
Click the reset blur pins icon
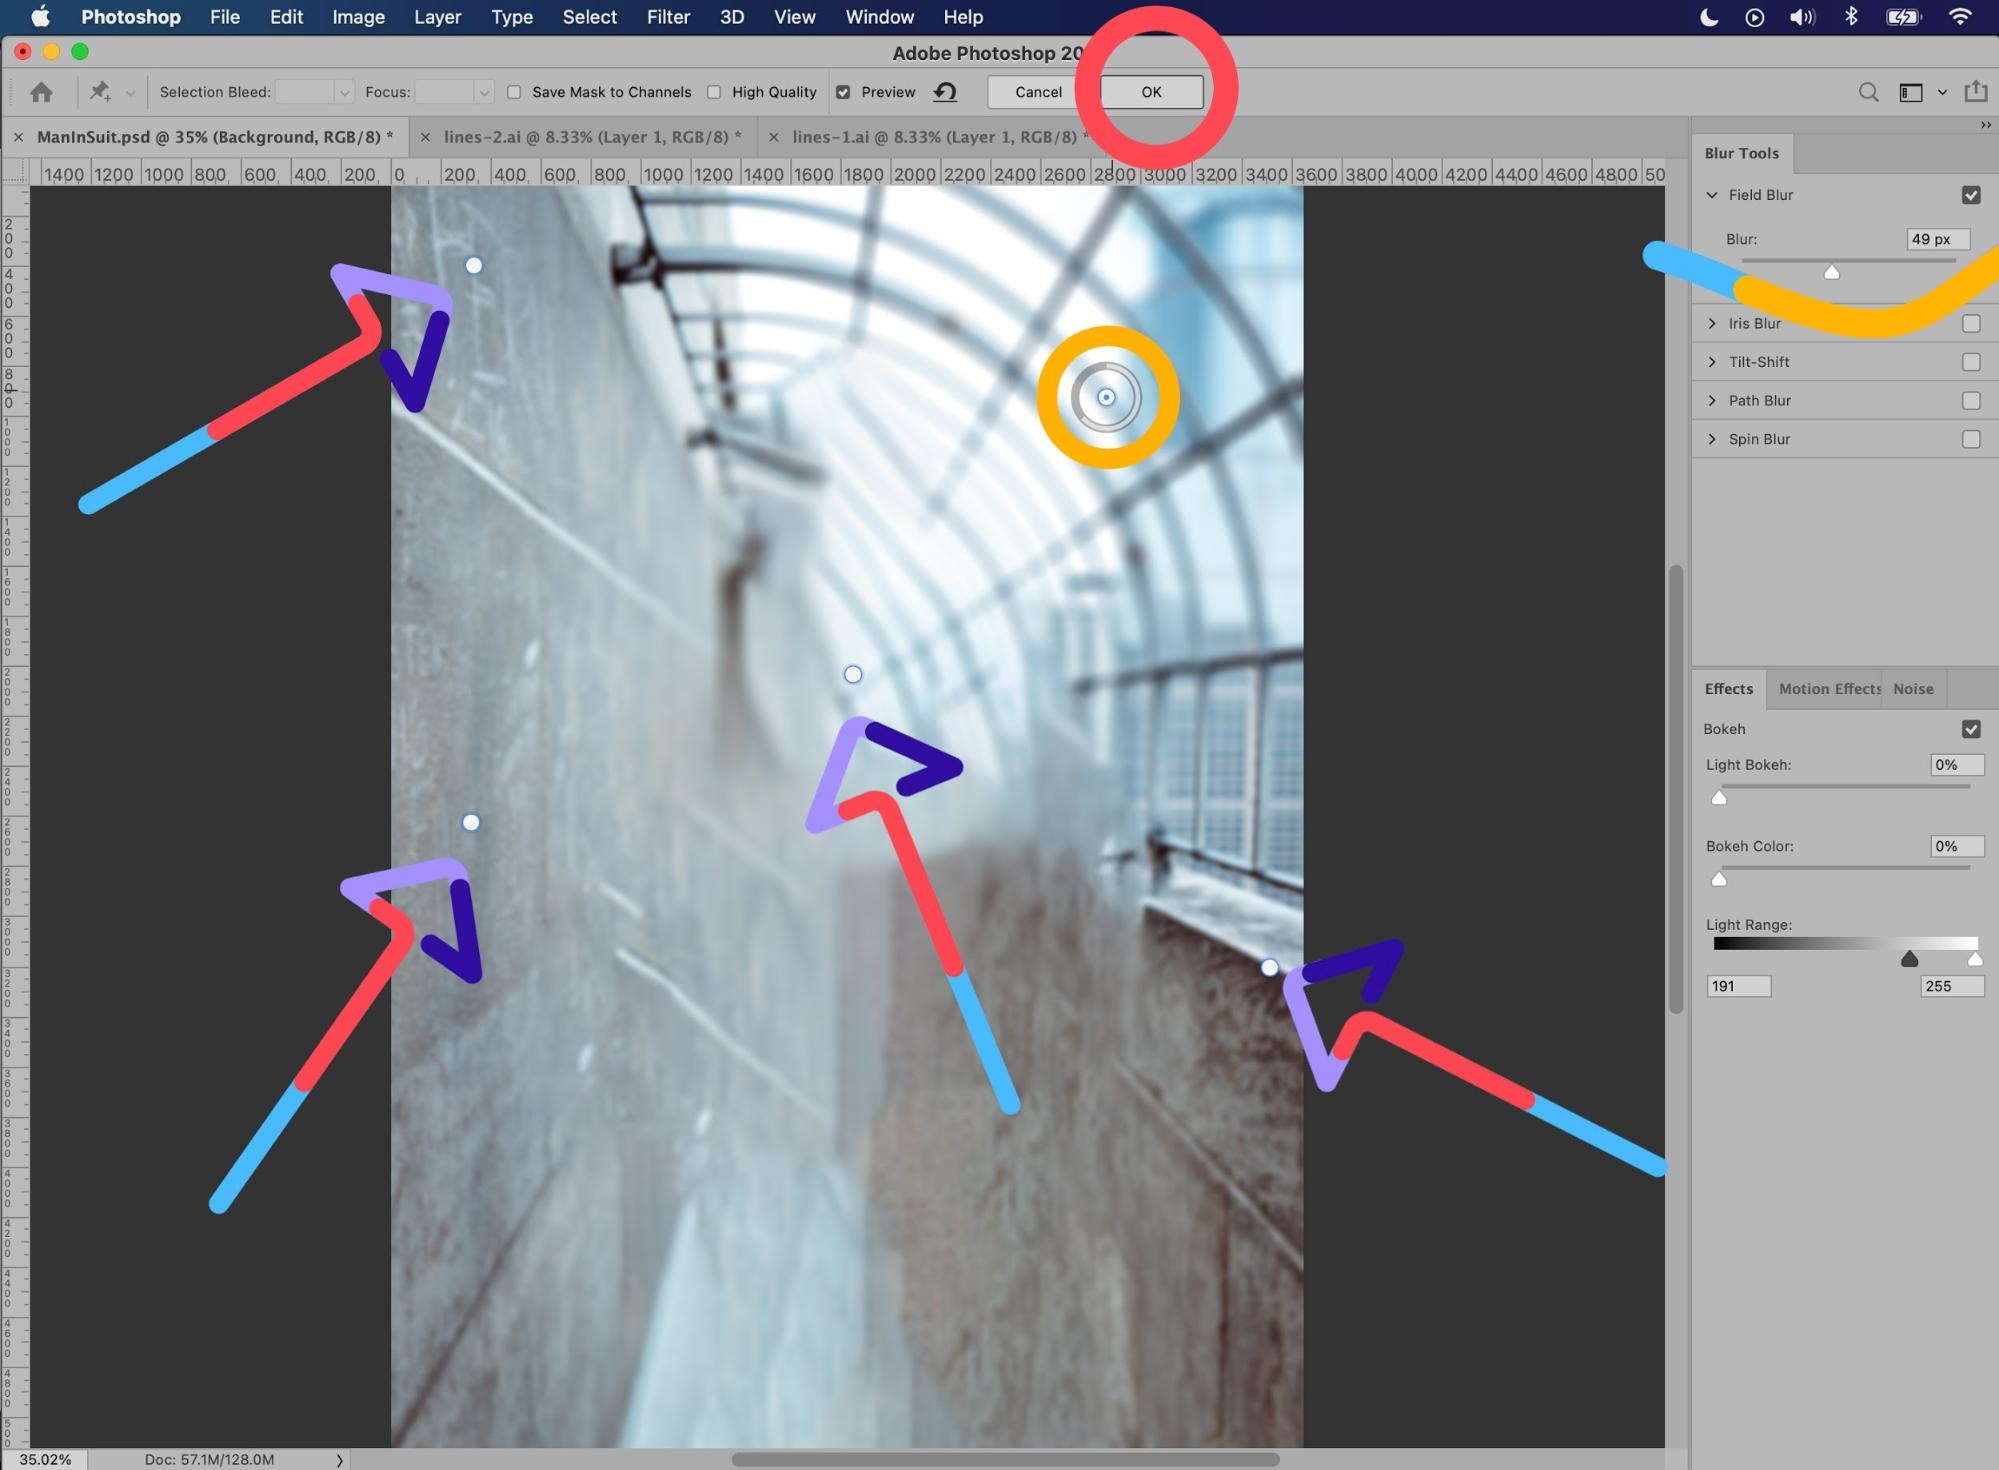[945, 92]
